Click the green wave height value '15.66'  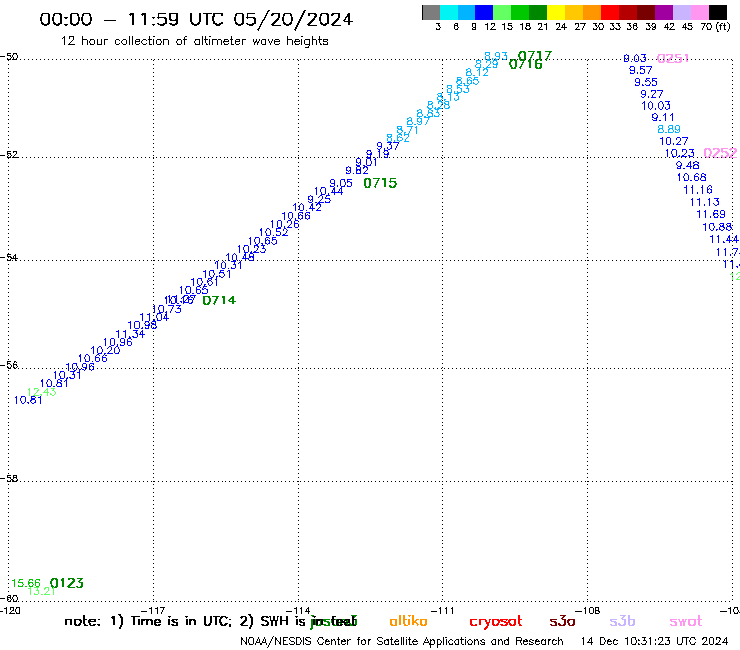tap(26, 583)
